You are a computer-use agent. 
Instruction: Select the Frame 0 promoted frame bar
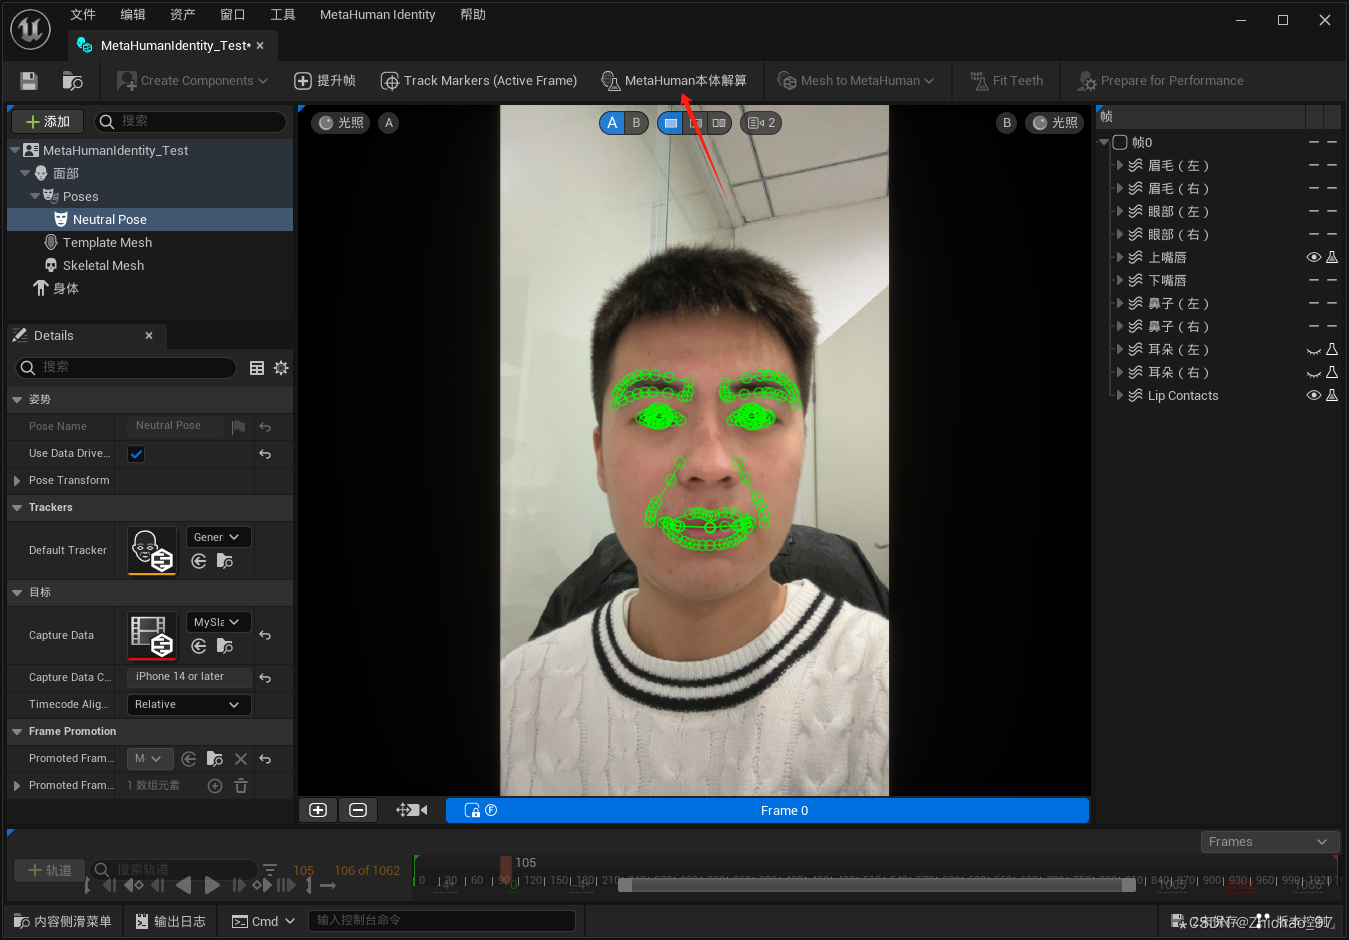point(767,811)
